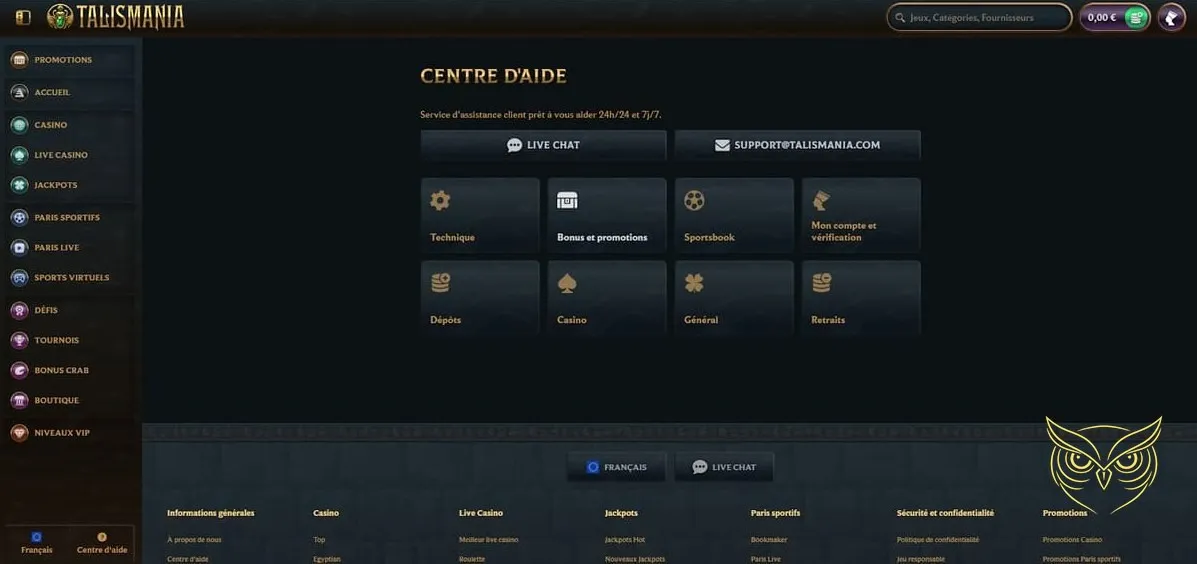Open the Dépôts help category
Image resolution: width=1197 pixels, height=564 pixels.
point(480,298)
